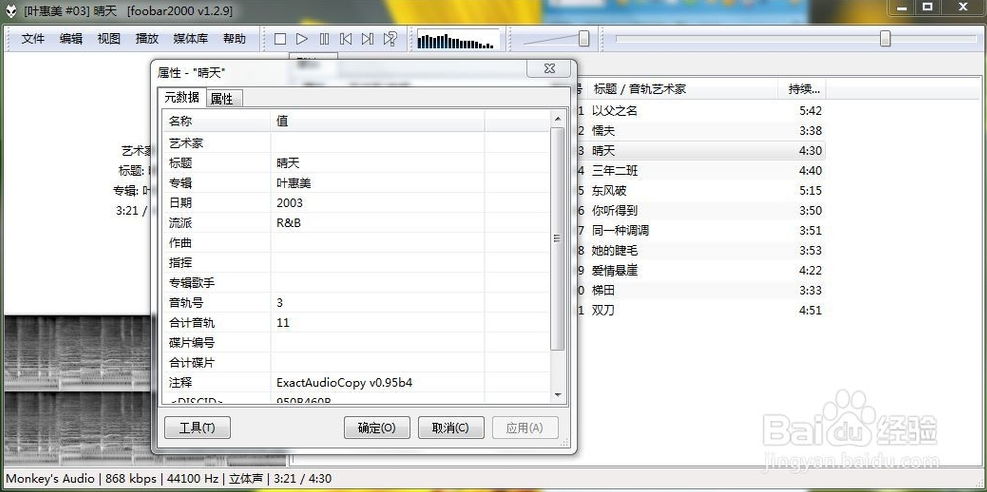Open the 帮助 menu
987x492 pixels.
coord(234,39)
